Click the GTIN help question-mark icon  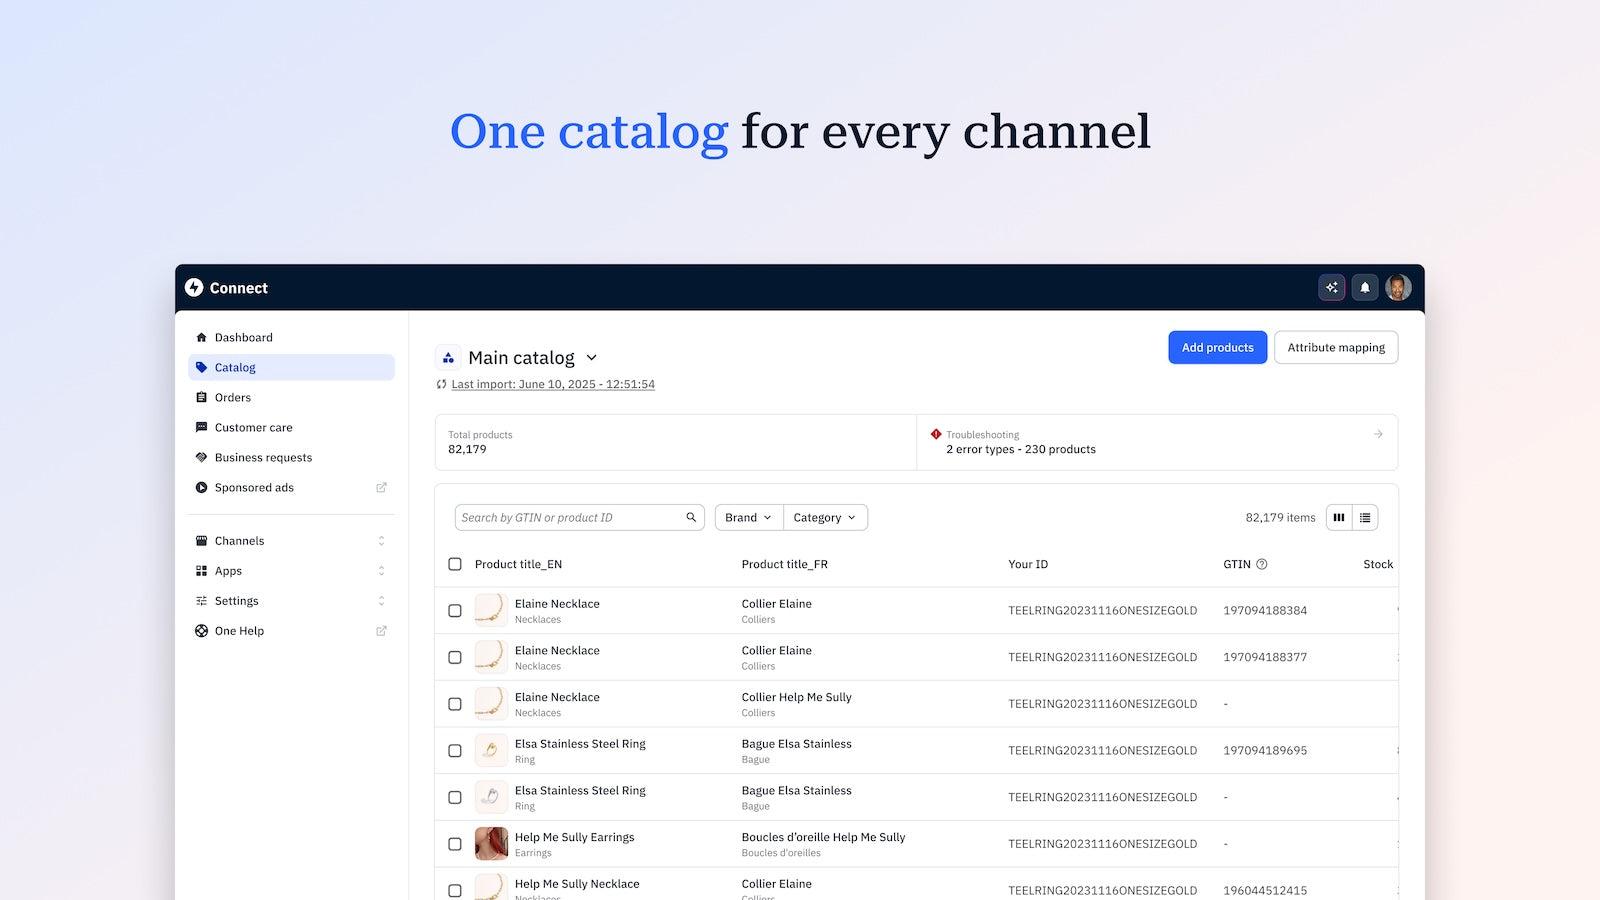tap(1262, 564)
